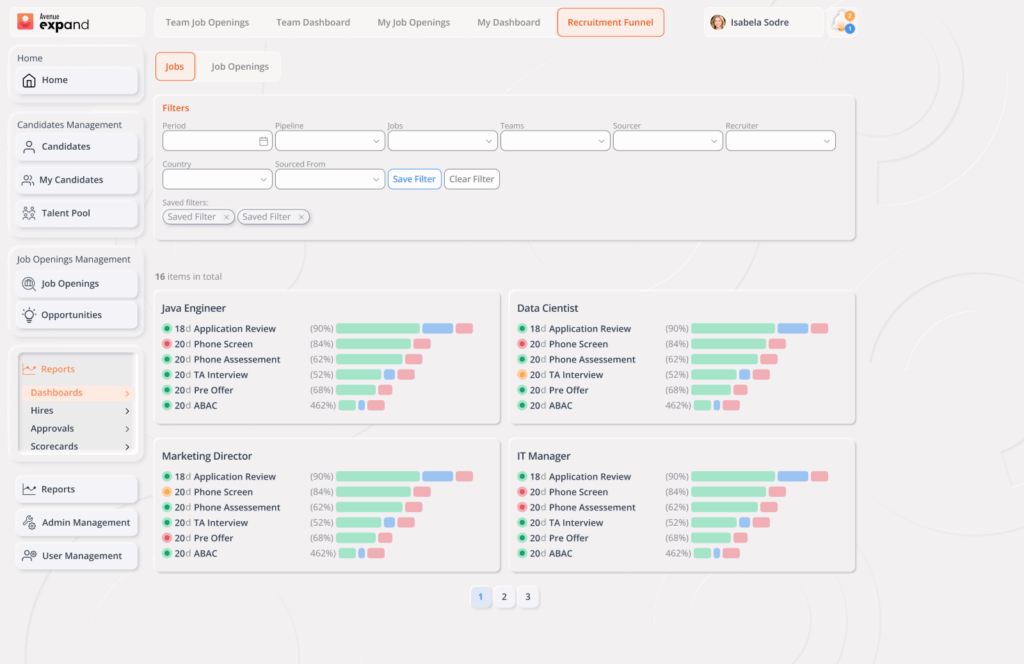The height and width of the screenshot is (664, 1024).
Task: Open the Recruiter filter dropdown
Action: [x=780, y=142]
